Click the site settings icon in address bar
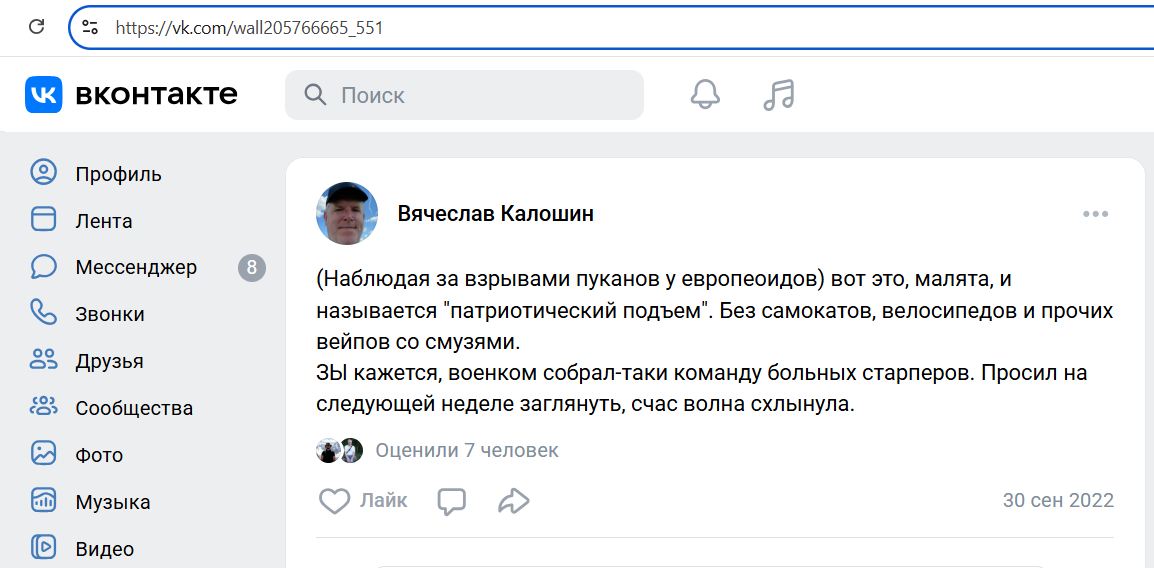 90,28
